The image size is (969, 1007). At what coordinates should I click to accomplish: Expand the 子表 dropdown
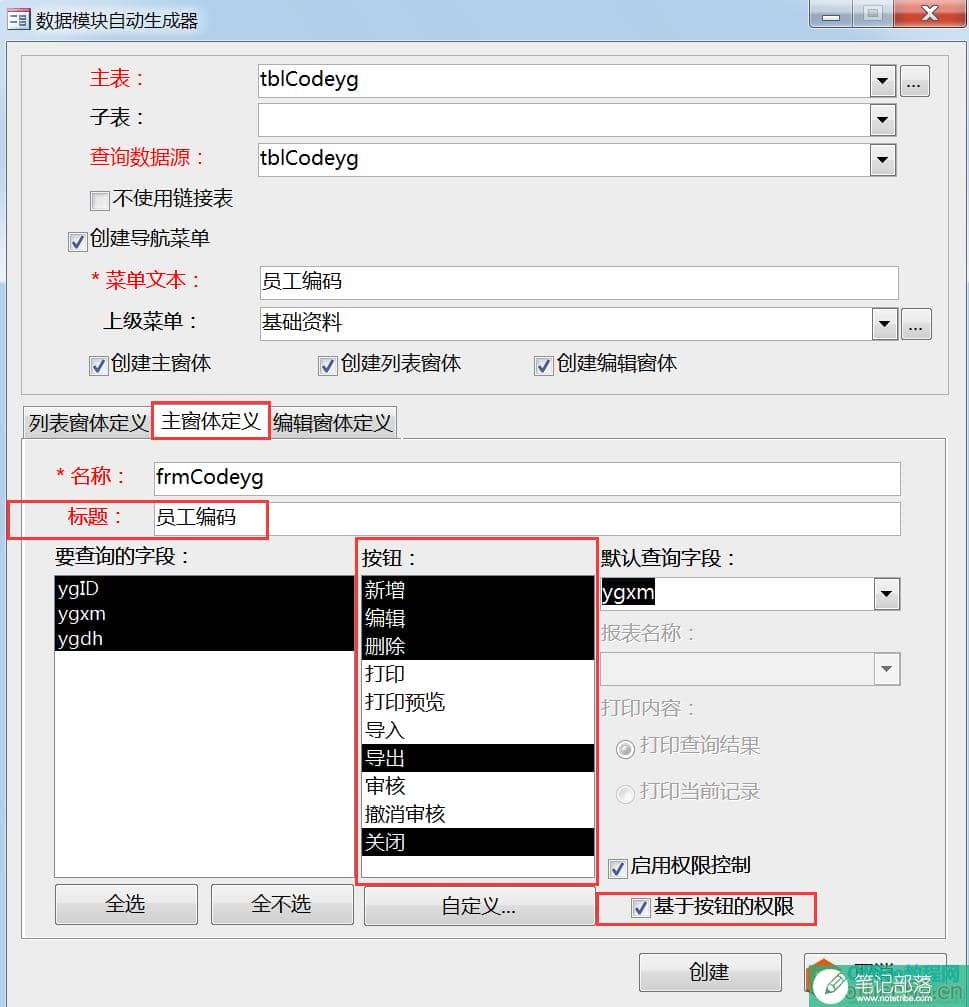(x=882, y=120)
